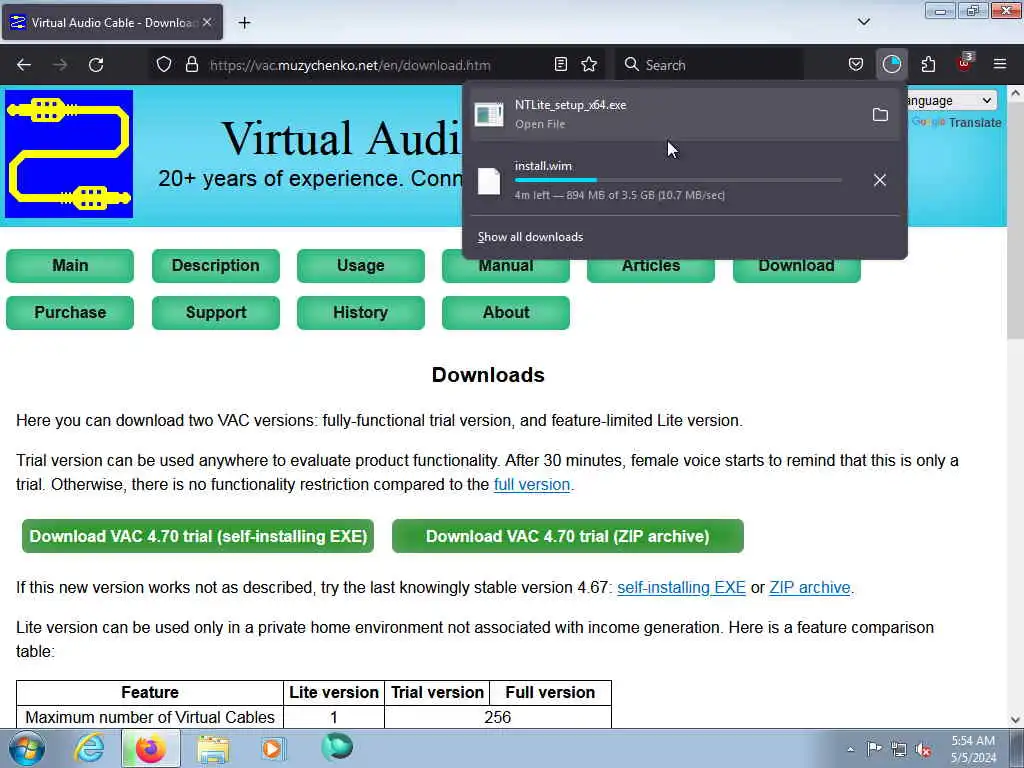Viewport: 1024px width, 768px height.
Task: Open the Windows Start button
Action: 26,748
